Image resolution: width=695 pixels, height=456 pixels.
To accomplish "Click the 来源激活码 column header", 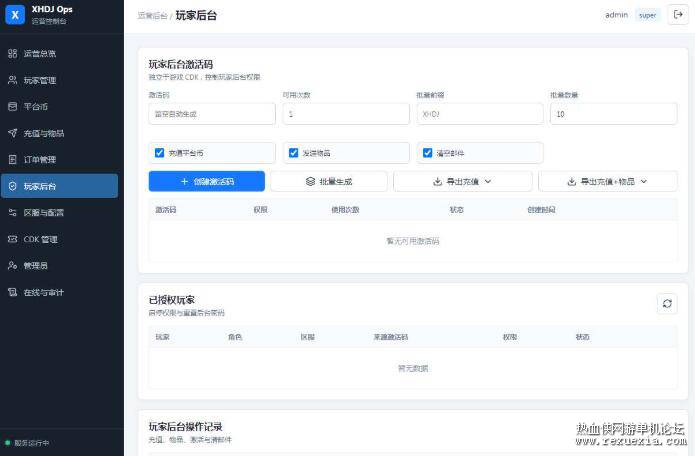I will [x=390, y=337].
